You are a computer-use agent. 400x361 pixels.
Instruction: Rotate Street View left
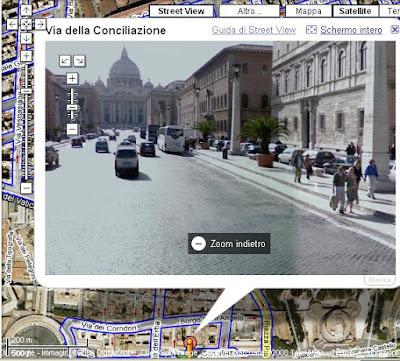point(65,61)
